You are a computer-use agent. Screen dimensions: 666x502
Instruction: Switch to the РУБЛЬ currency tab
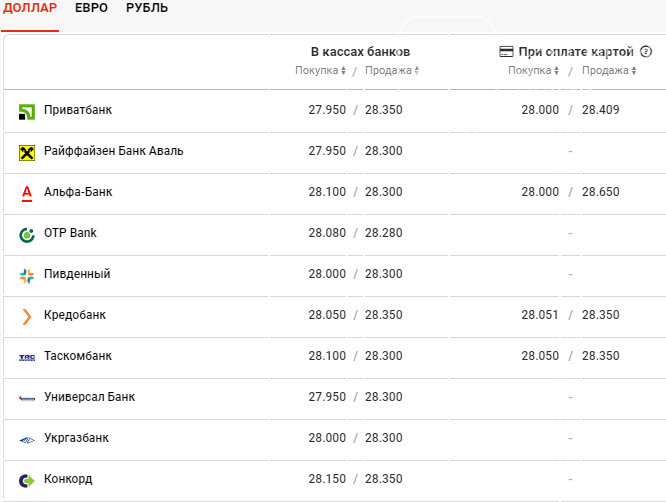point(147,8)
